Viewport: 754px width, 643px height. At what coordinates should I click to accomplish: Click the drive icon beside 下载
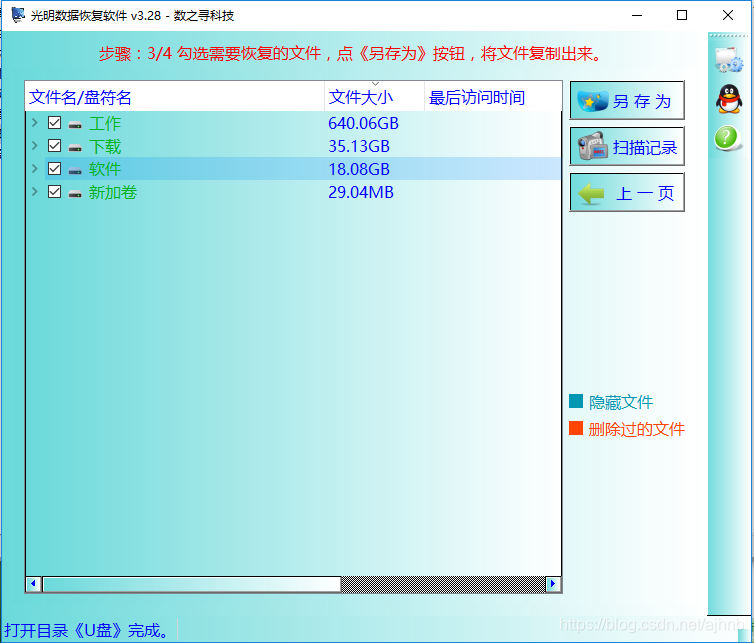click(x=75, y=148)
